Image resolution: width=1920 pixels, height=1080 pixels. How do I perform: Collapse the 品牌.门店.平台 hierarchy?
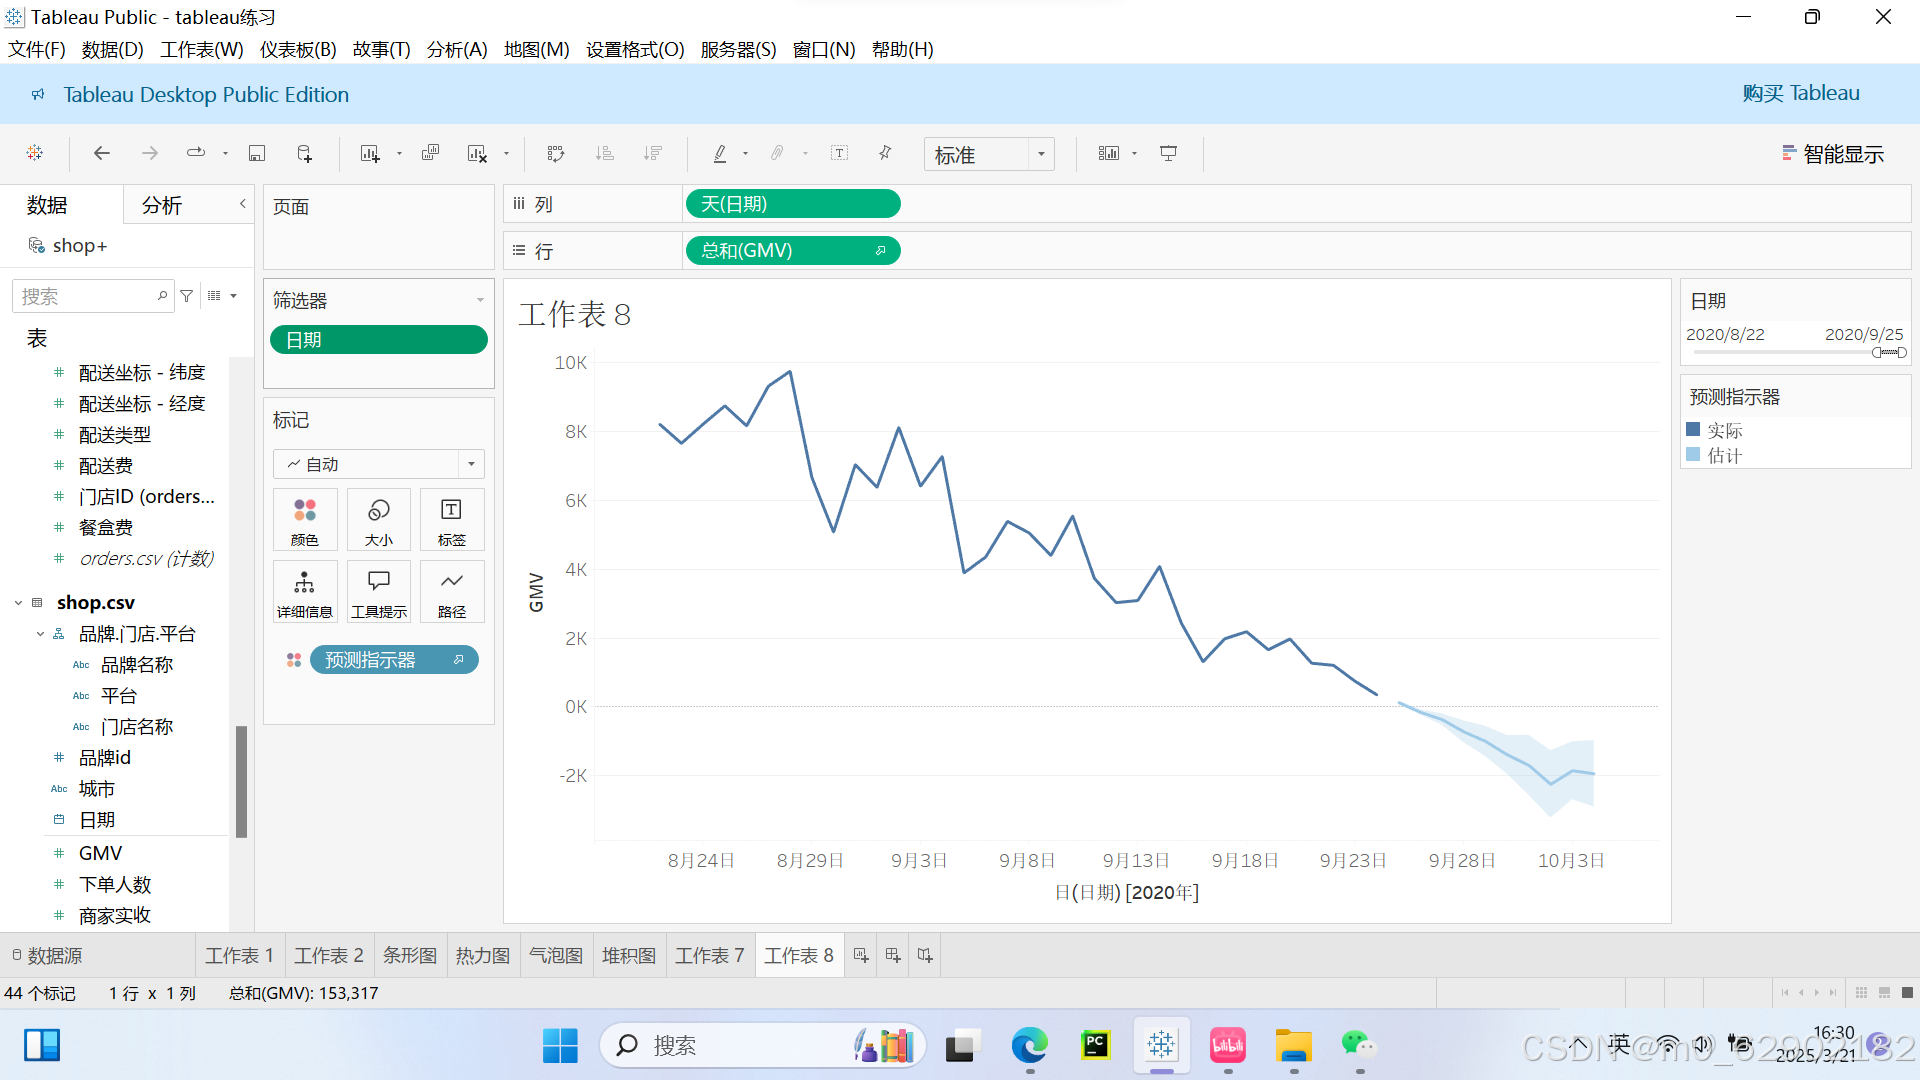[x=40, y=634]
